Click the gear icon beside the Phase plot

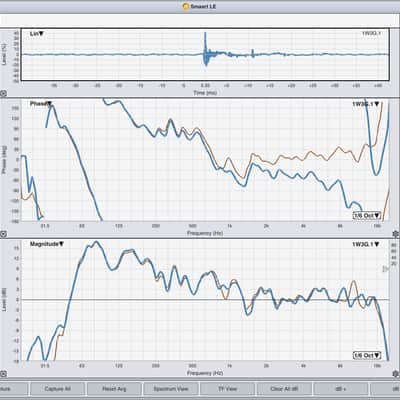[x=396, y=234]
